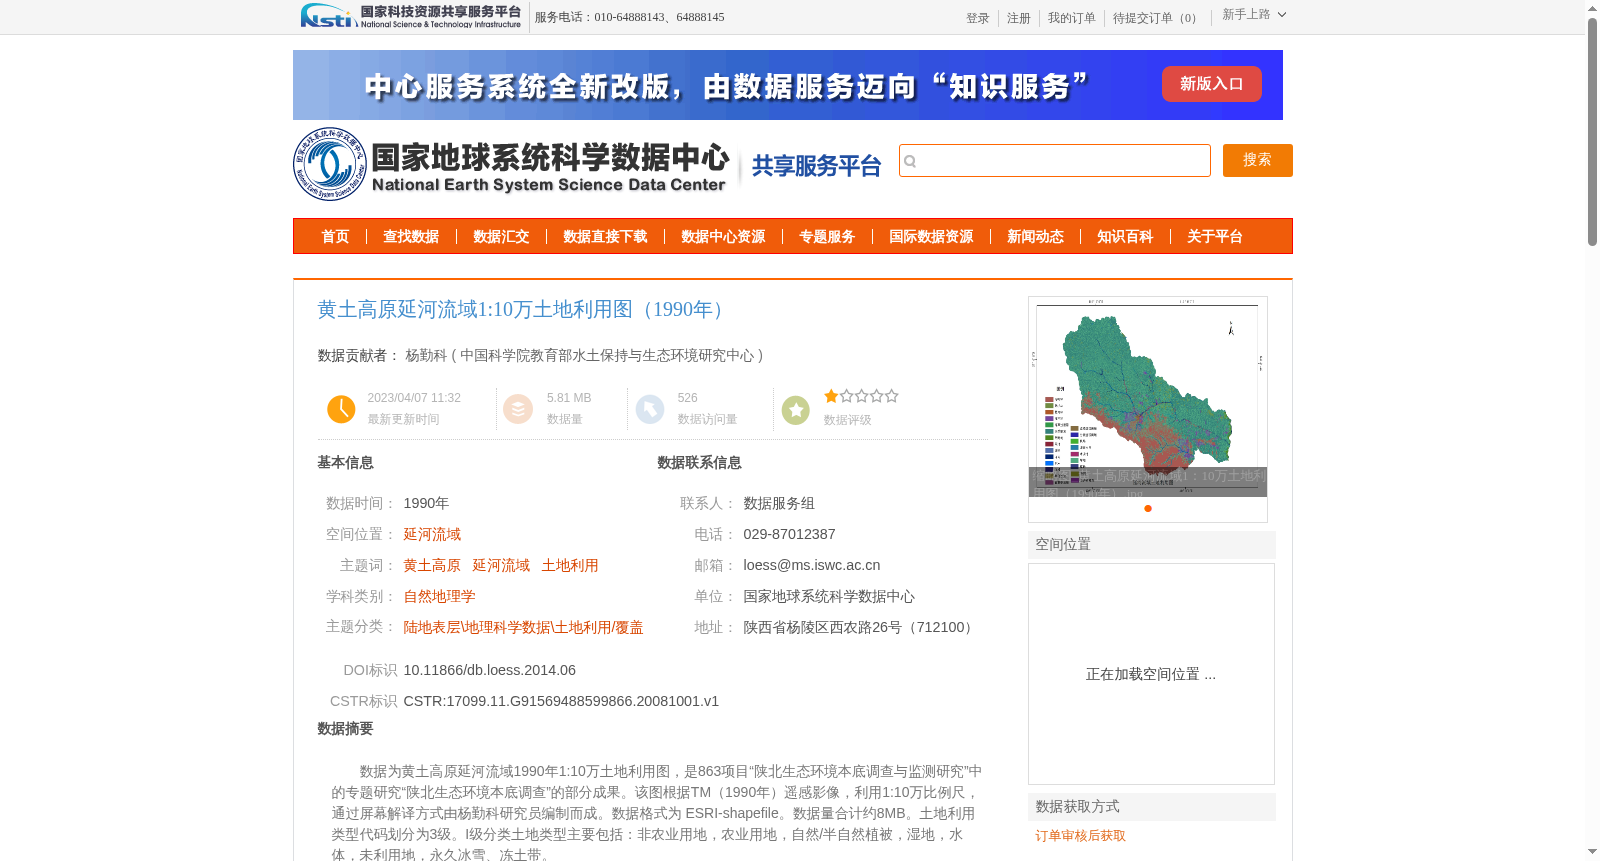The width and height of the screenshot is (1600, 861).
Task: Click the scrollbar up arrow
Action: point(1592,8)
